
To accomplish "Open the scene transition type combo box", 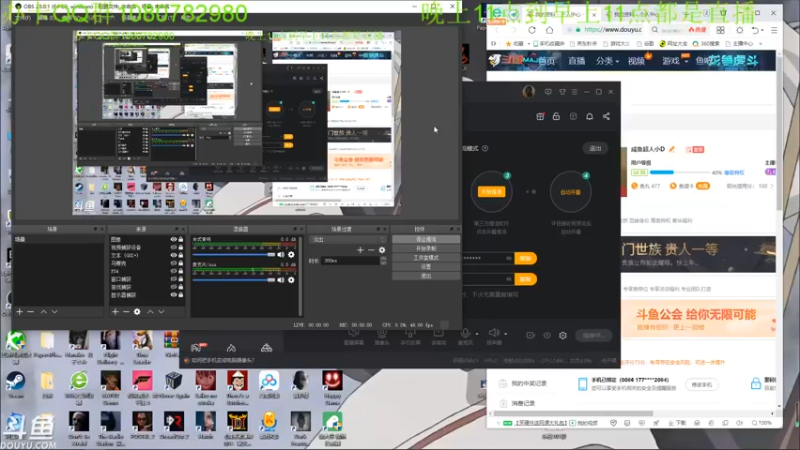I will pos(348,239).
